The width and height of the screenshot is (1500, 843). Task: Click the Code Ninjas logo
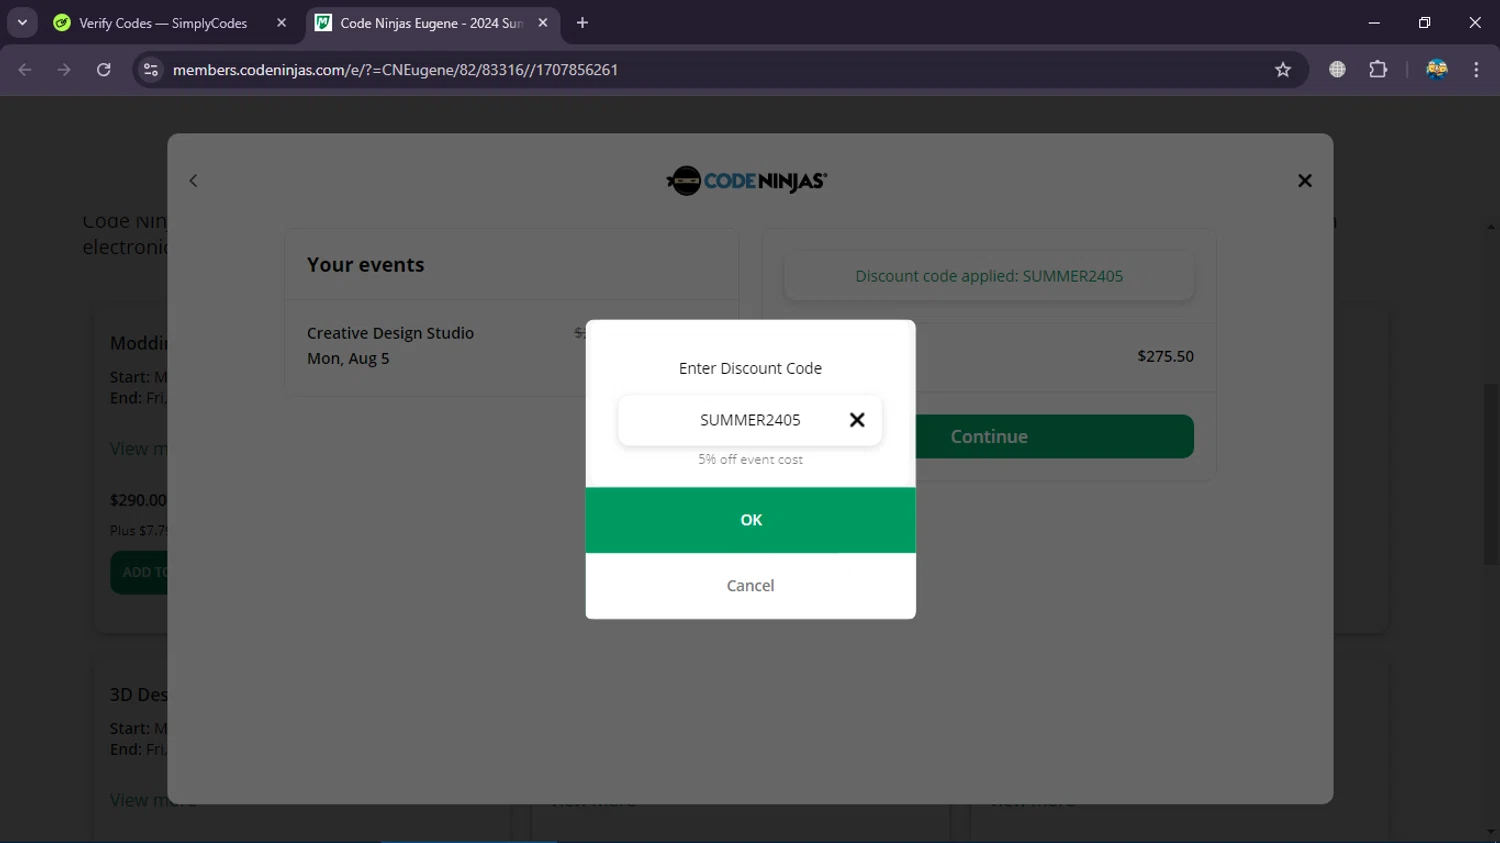coord(747,181)
